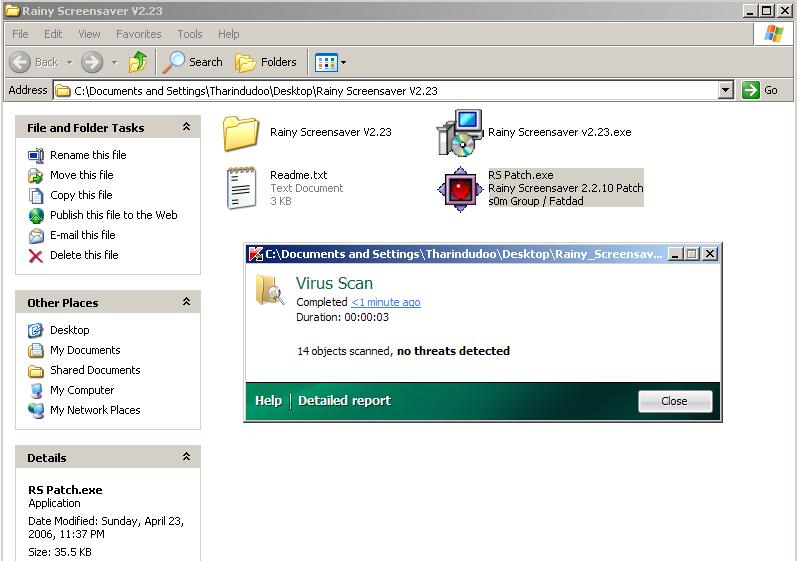
Task: Open the My Documents link
Action: point(85,350)
